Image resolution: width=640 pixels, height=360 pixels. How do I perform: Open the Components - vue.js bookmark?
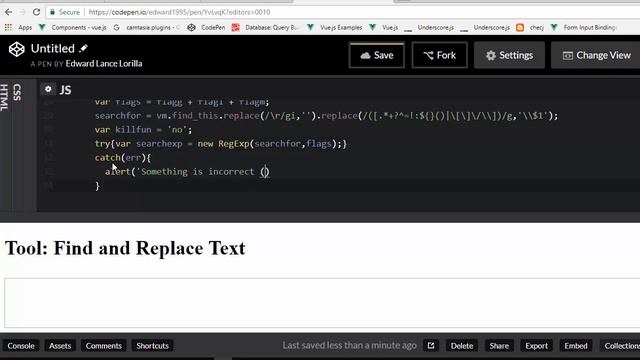(72, 27)
